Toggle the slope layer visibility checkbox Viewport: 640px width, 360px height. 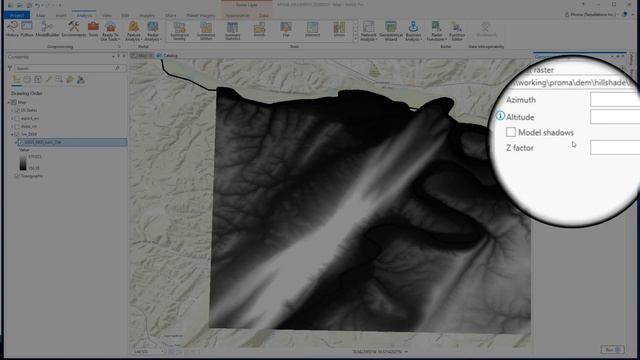click(x=17, y=127)
